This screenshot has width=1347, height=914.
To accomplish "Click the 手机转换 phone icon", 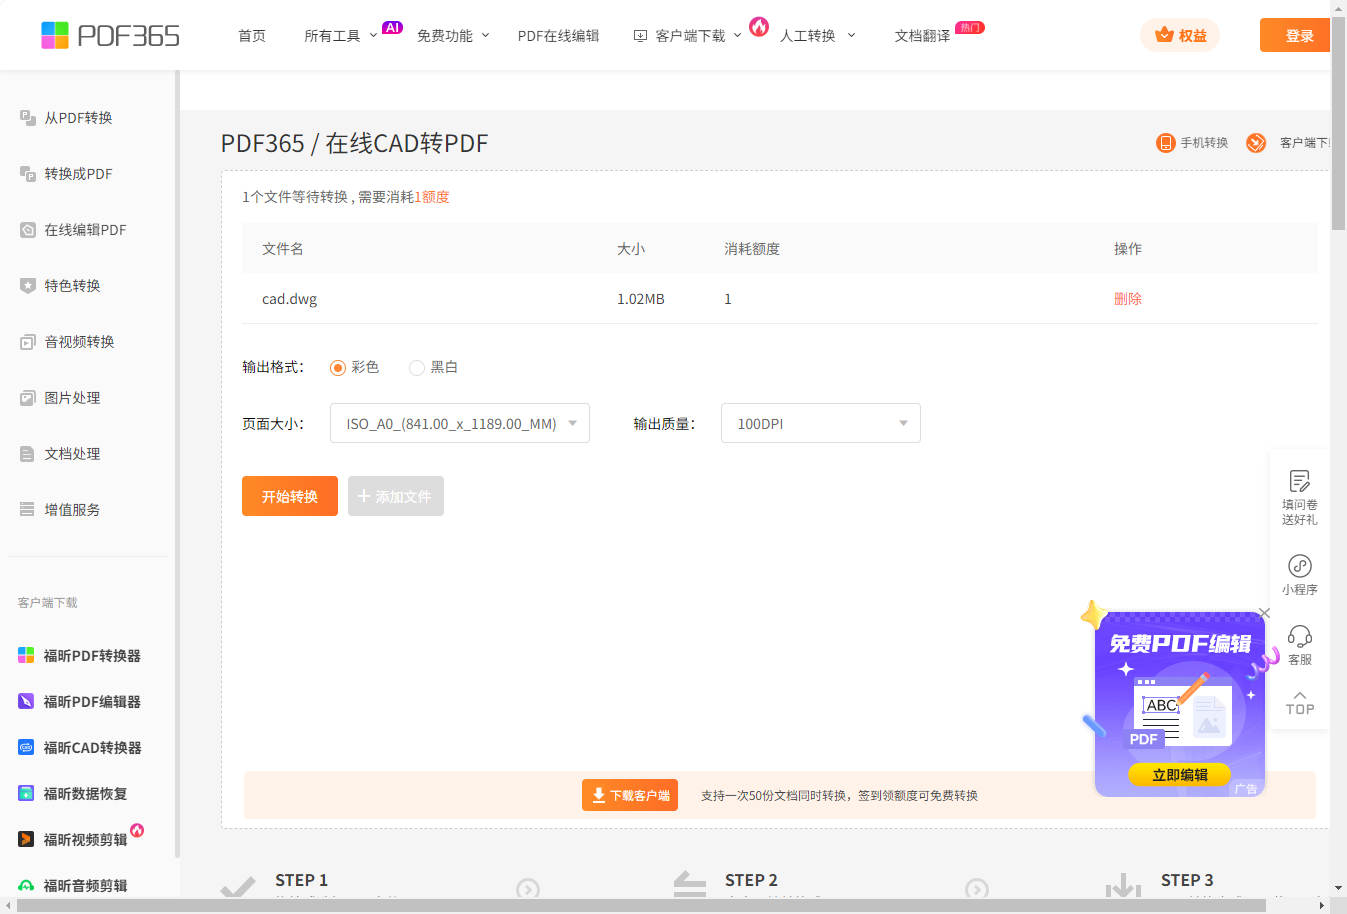I will [x=1165, y=143].
